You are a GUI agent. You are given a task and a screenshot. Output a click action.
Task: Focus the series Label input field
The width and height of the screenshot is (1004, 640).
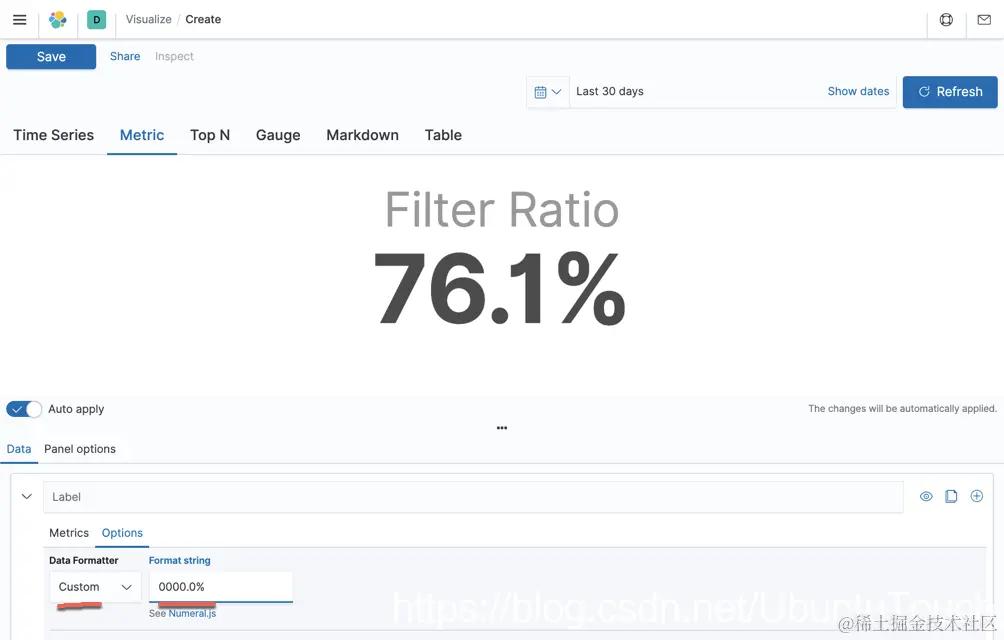tap(473, 497)
